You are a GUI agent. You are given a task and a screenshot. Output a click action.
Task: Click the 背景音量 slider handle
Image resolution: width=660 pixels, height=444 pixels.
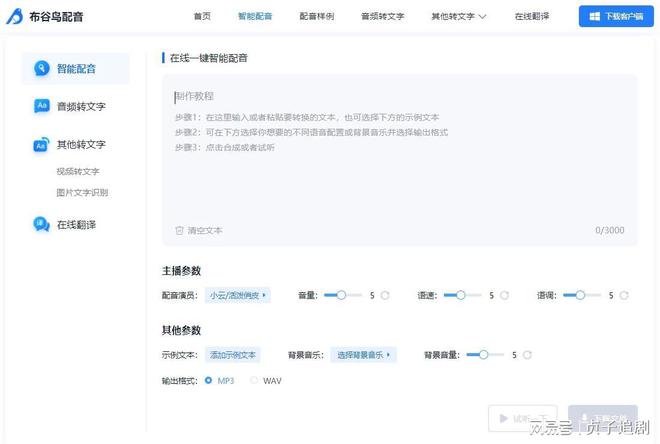(484, 354)
